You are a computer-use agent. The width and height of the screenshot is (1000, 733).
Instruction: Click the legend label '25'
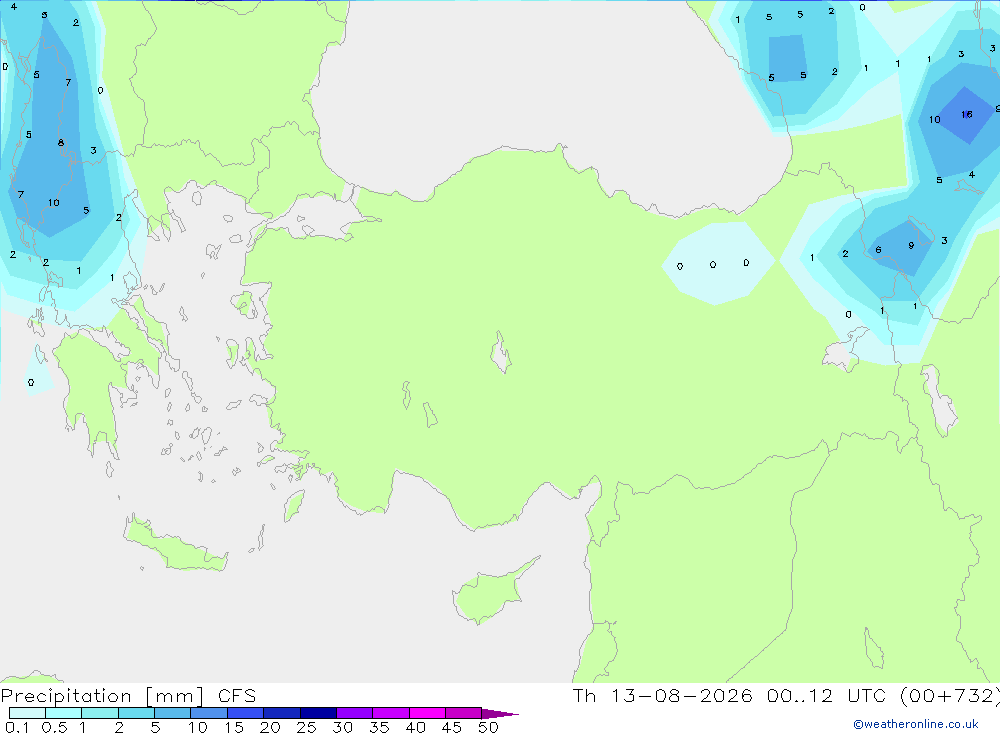click(x=306, y=727)
